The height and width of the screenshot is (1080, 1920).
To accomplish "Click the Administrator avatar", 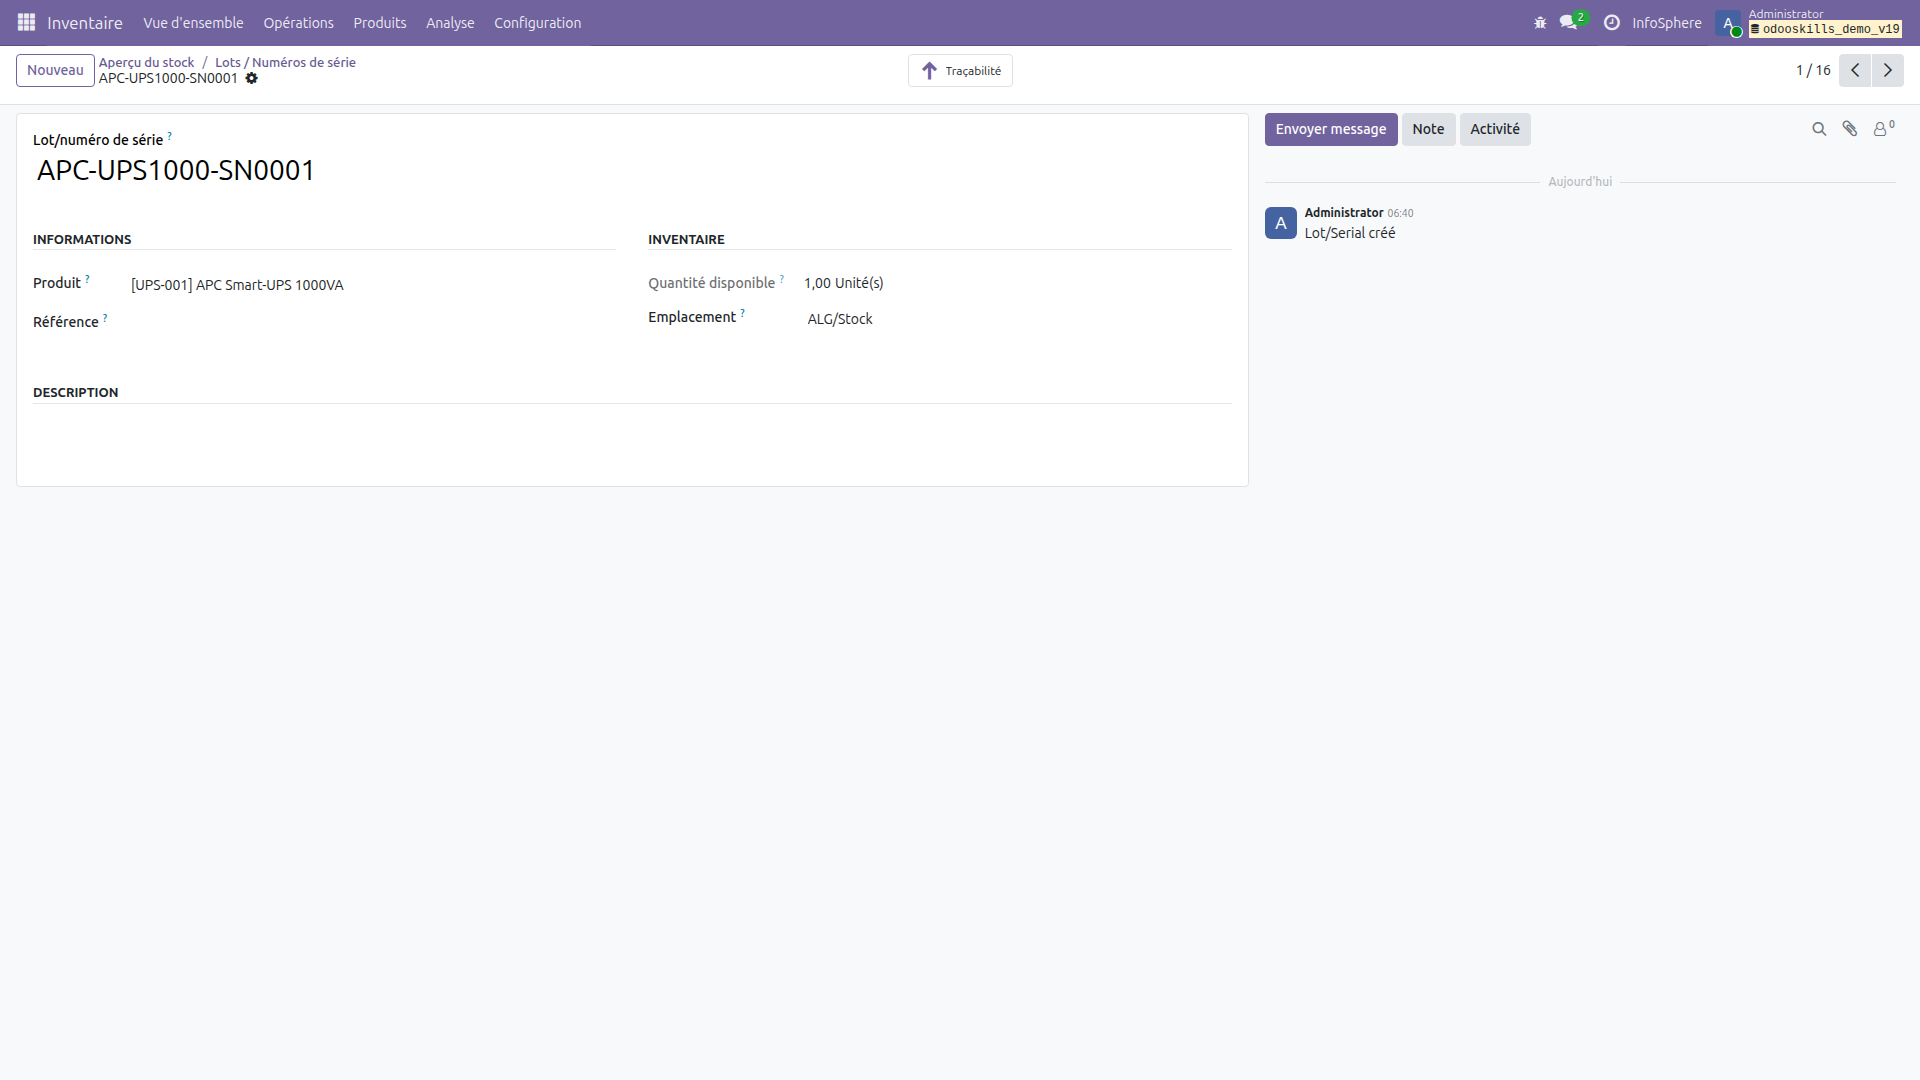I will click(x=1730, y=22).
